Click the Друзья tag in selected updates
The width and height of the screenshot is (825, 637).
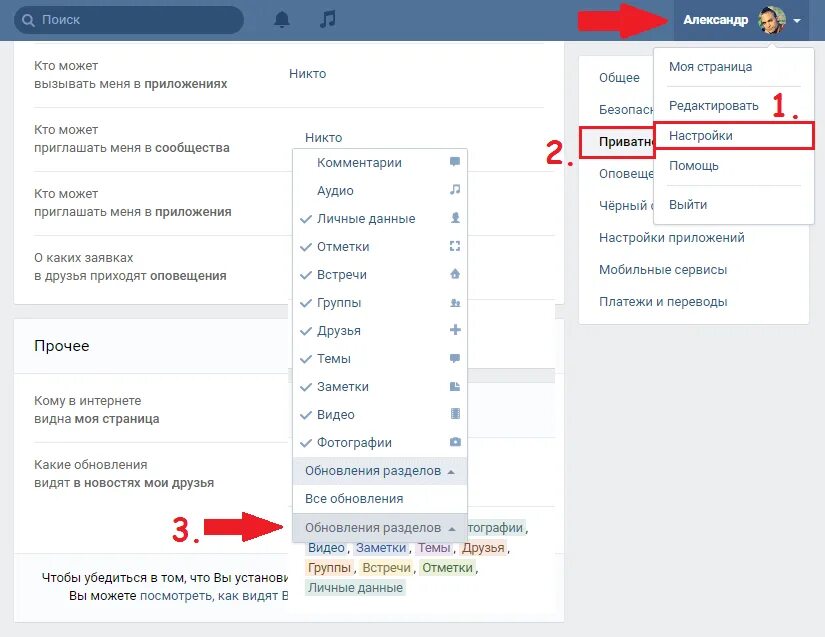483,548
